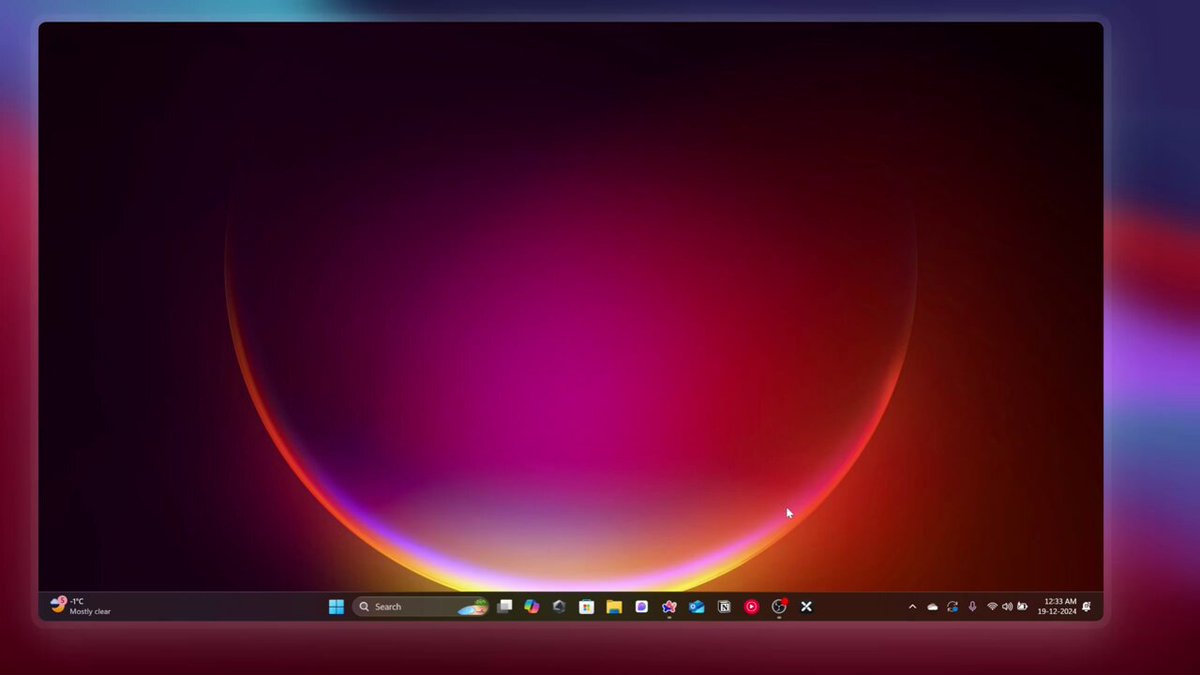Click the sync status tray icon

pos(952,607)
